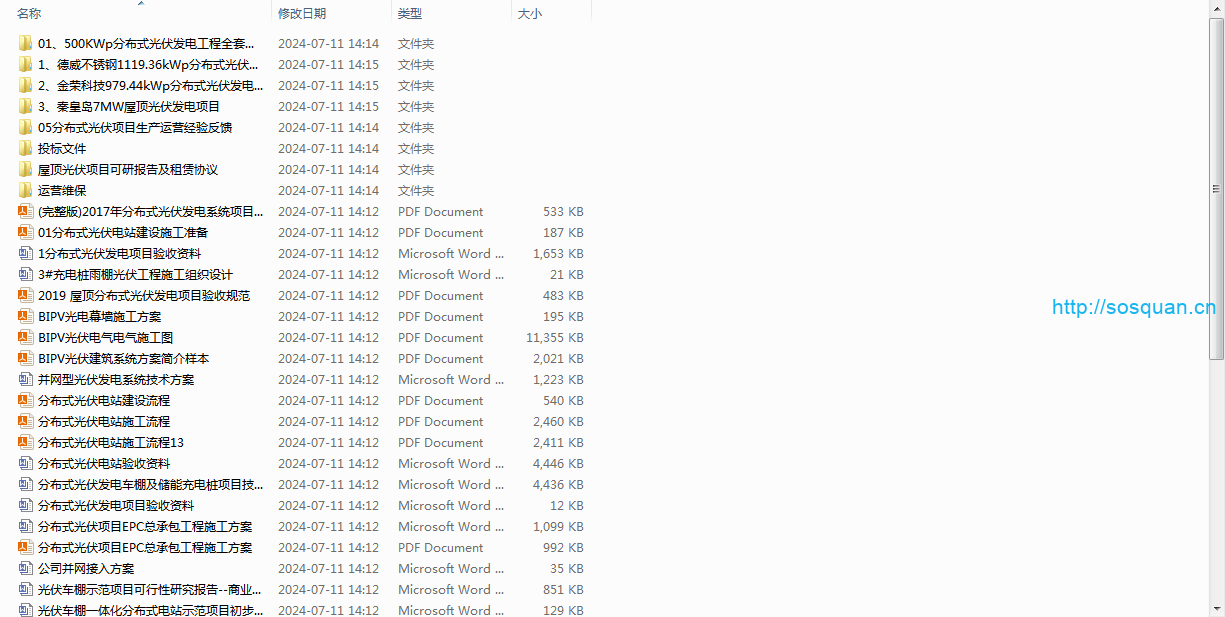Click the scrollbar down arrow
Viewport: 1225px width, 617px height.
coord(1216,608)
